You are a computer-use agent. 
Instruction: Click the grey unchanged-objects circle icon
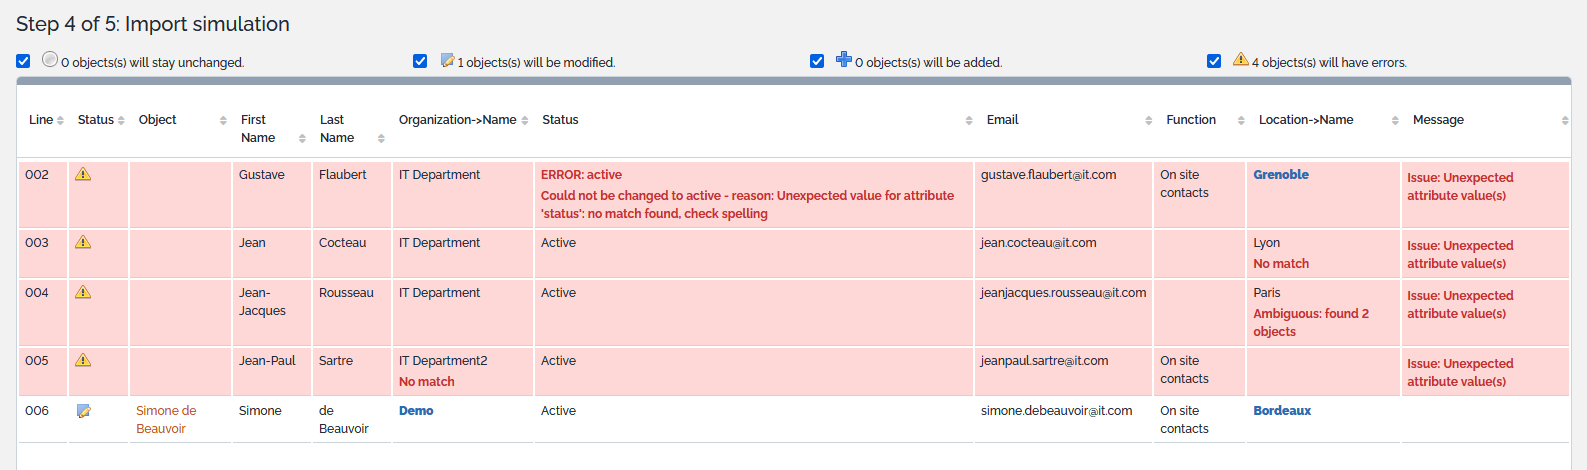tap(50, 60)
